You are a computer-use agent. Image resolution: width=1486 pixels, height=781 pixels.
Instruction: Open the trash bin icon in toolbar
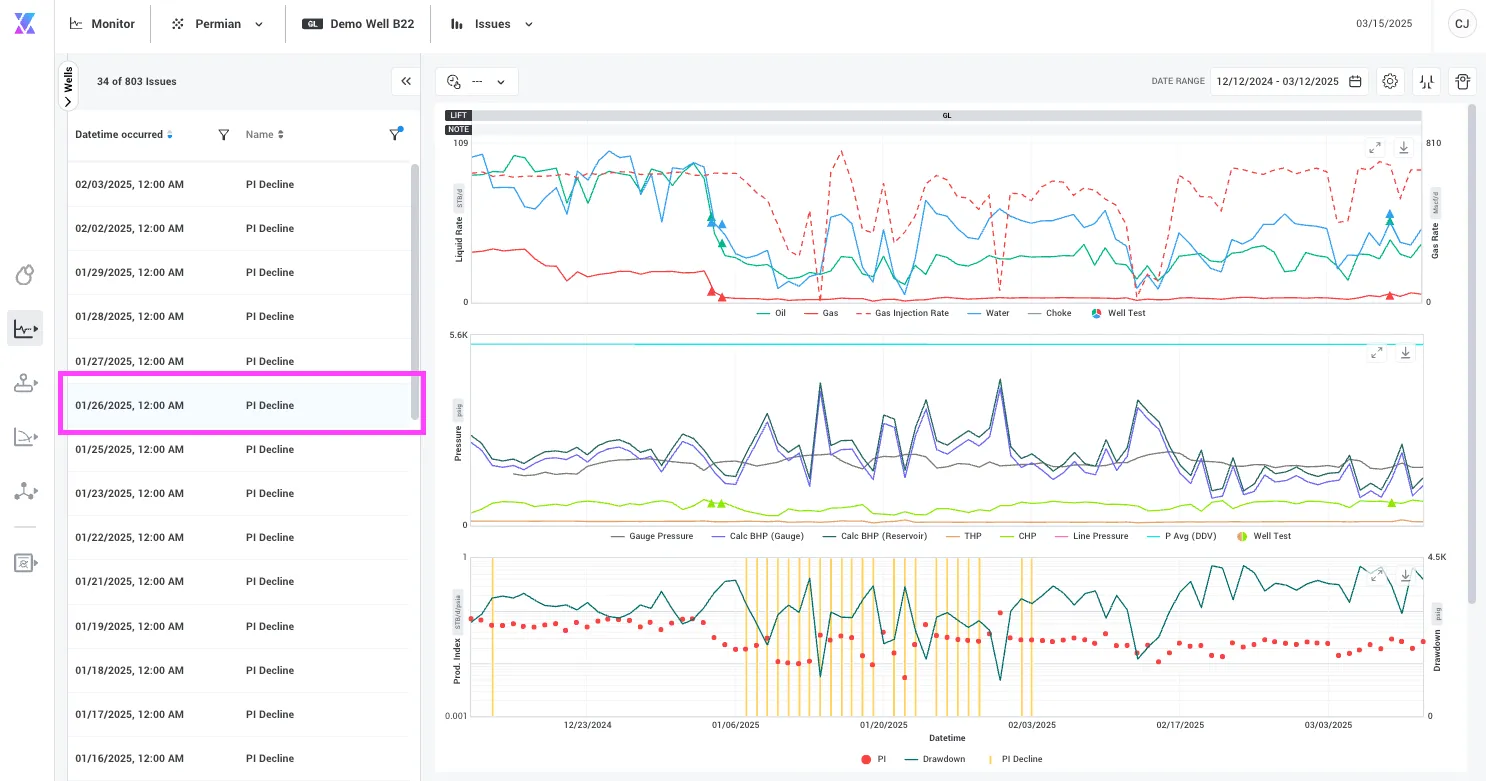coord(1462,82)
